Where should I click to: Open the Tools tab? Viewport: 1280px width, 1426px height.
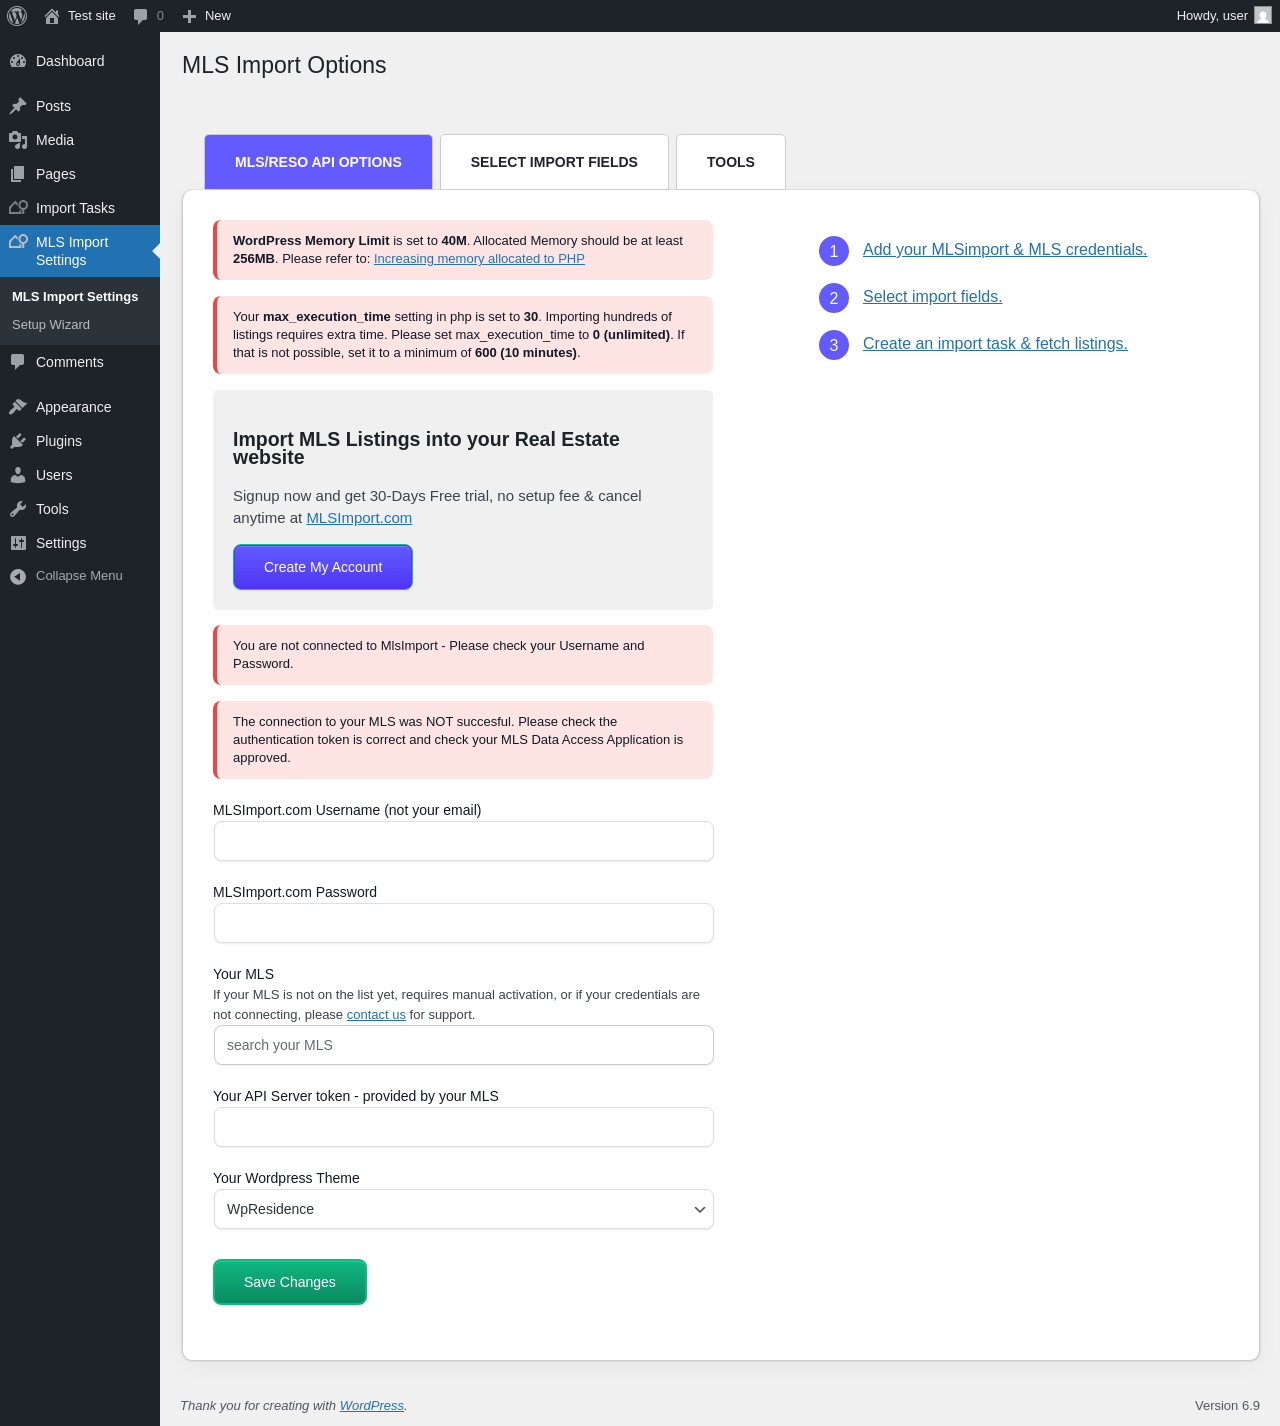(731, 162)
